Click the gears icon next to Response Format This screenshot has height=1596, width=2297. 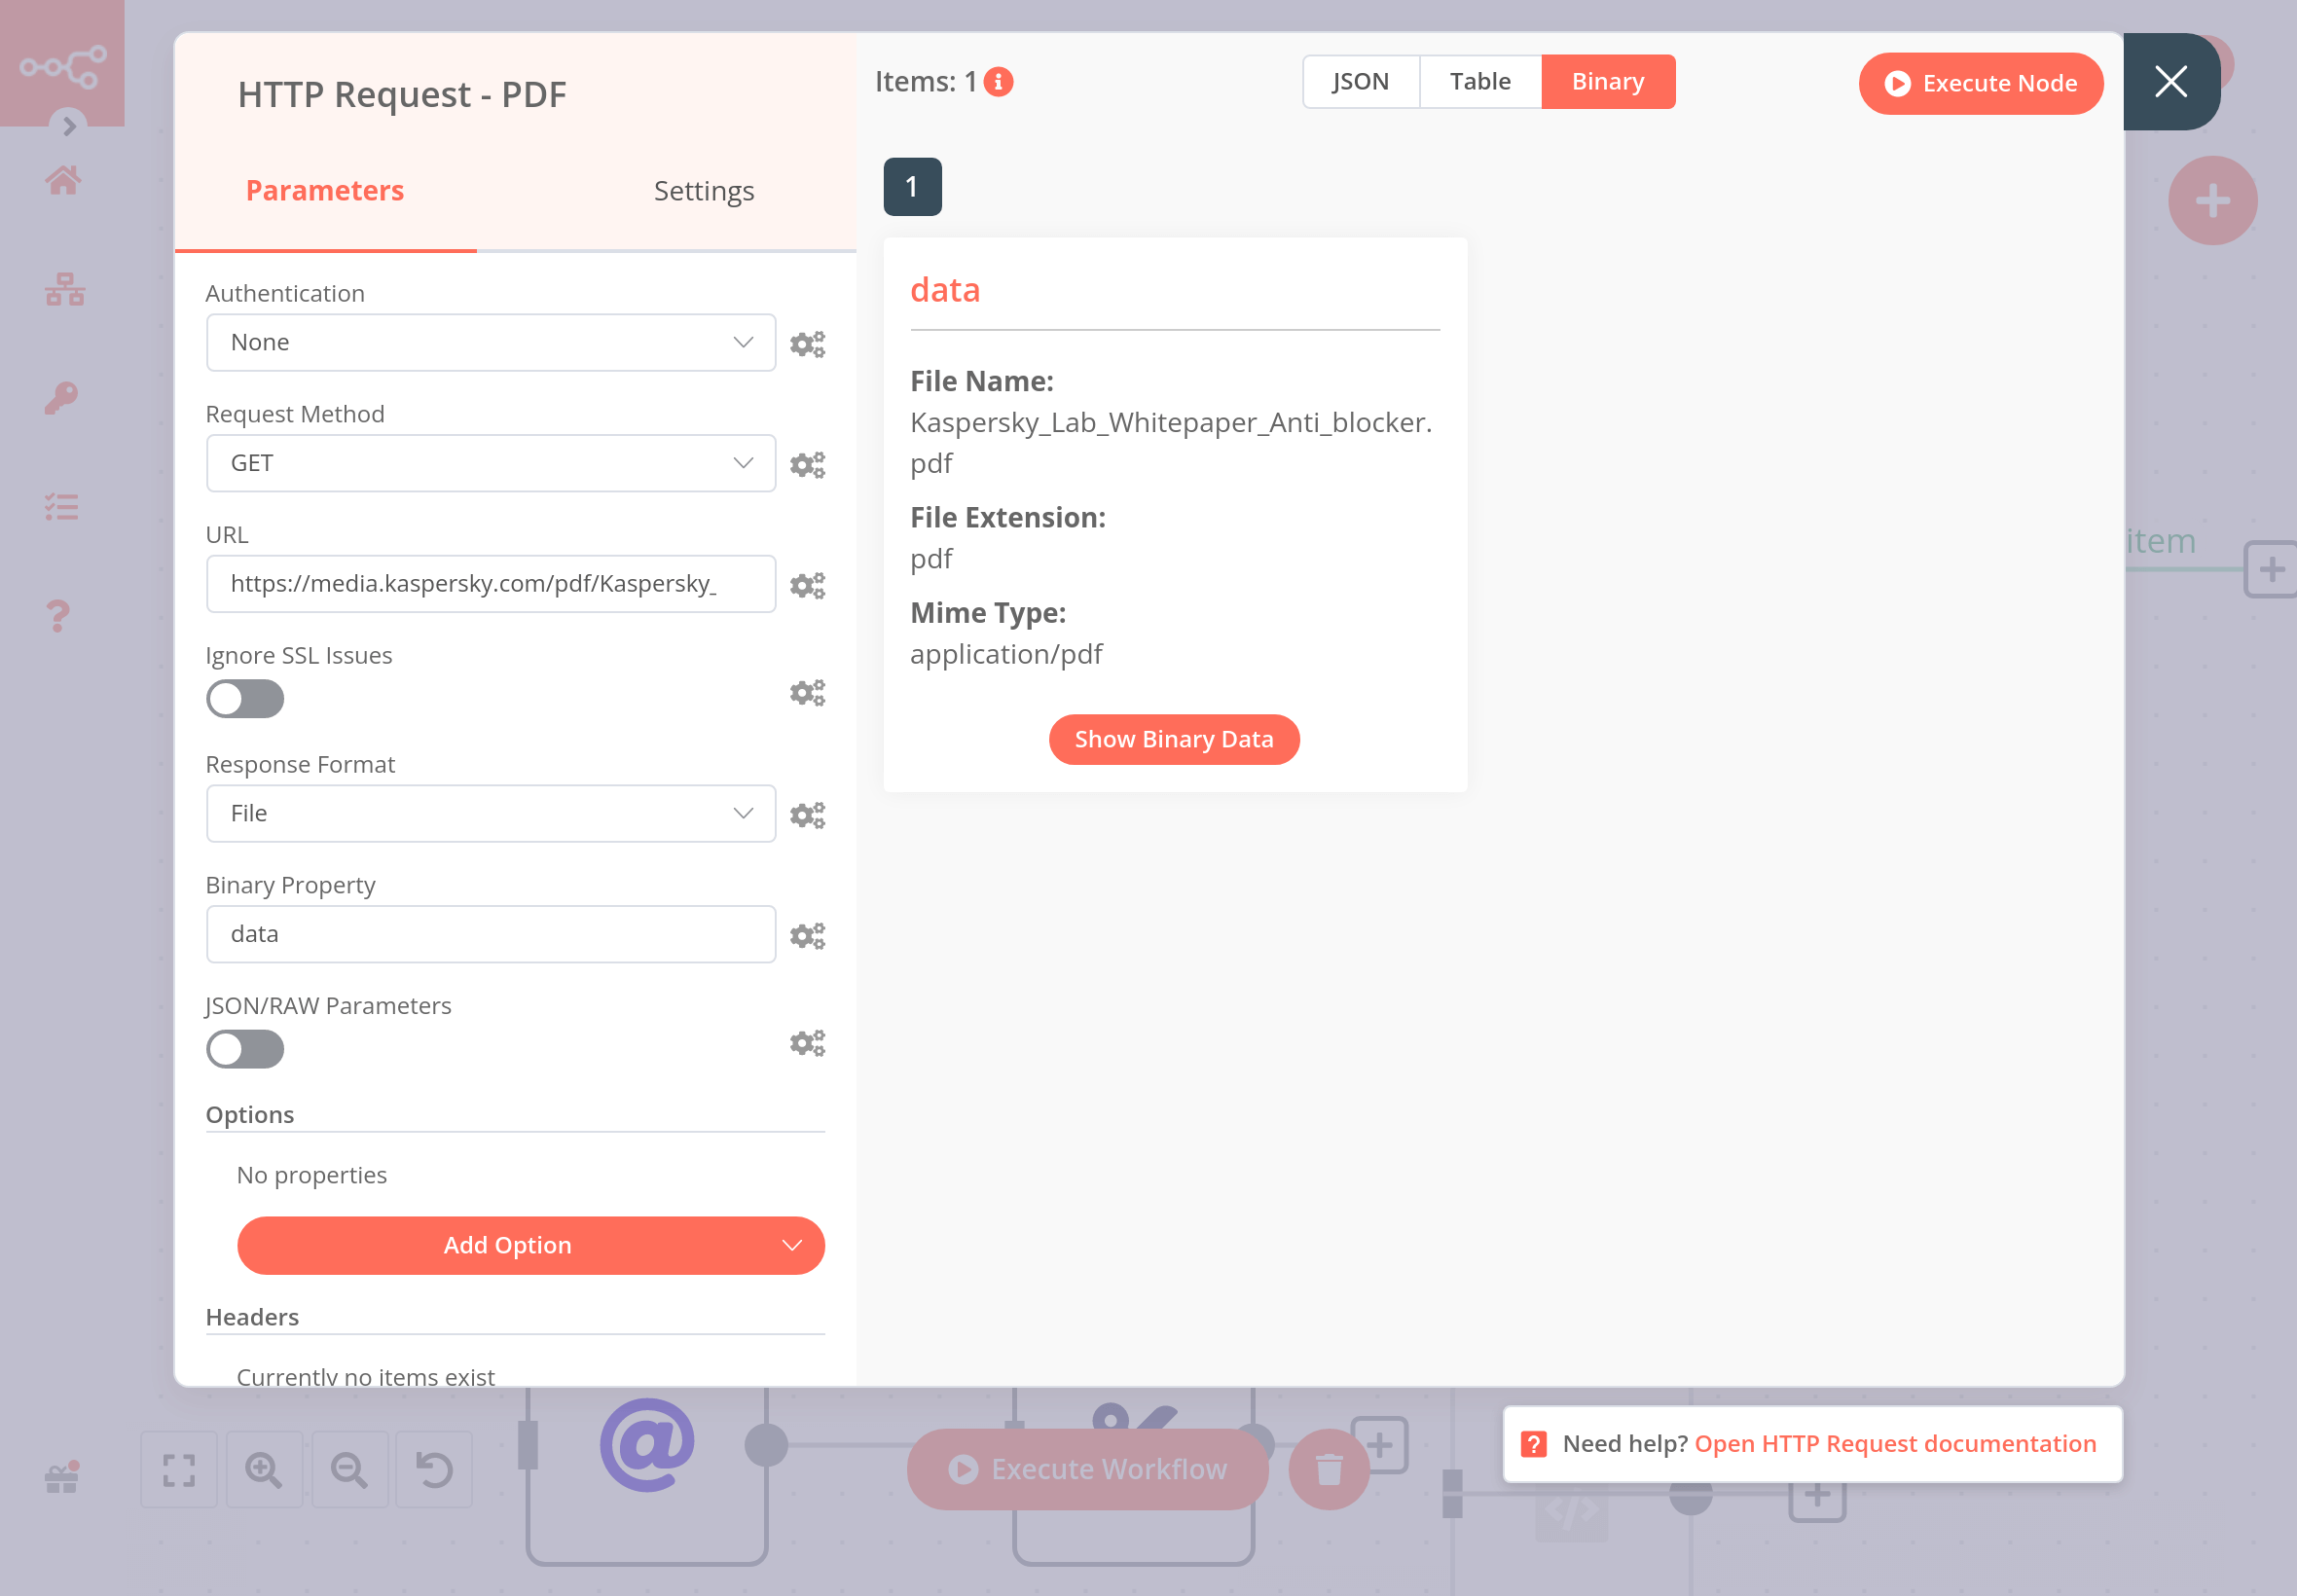point(807,815)
